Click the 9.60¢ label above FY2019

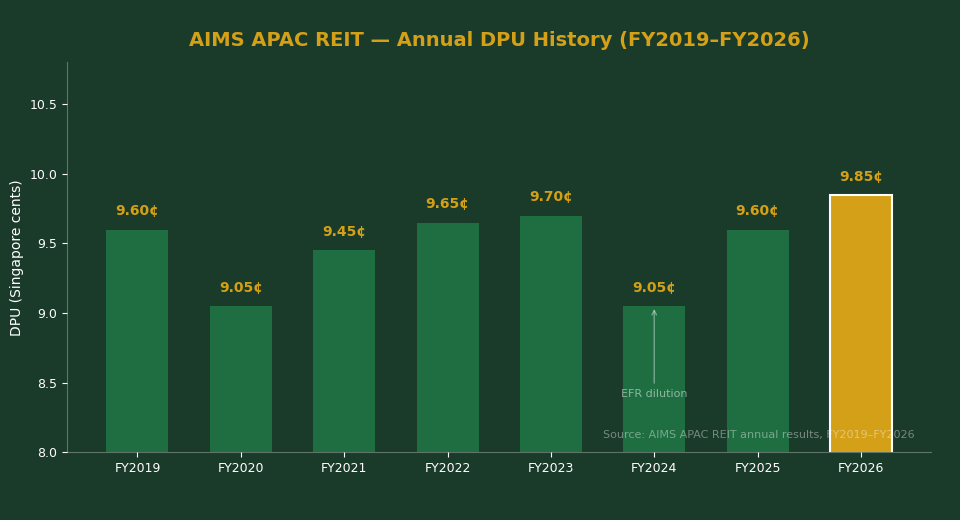pos(137,211)
